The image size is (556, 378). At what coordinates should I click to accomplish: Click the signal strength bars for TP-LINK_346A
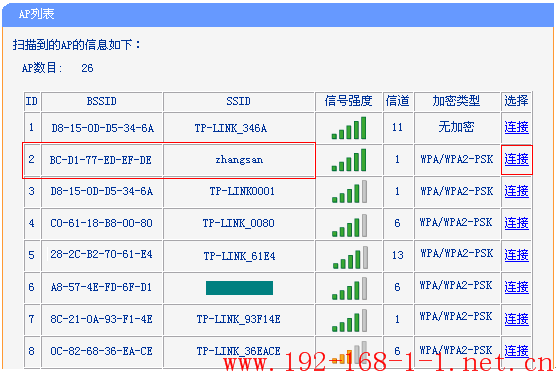click(349, 128)
